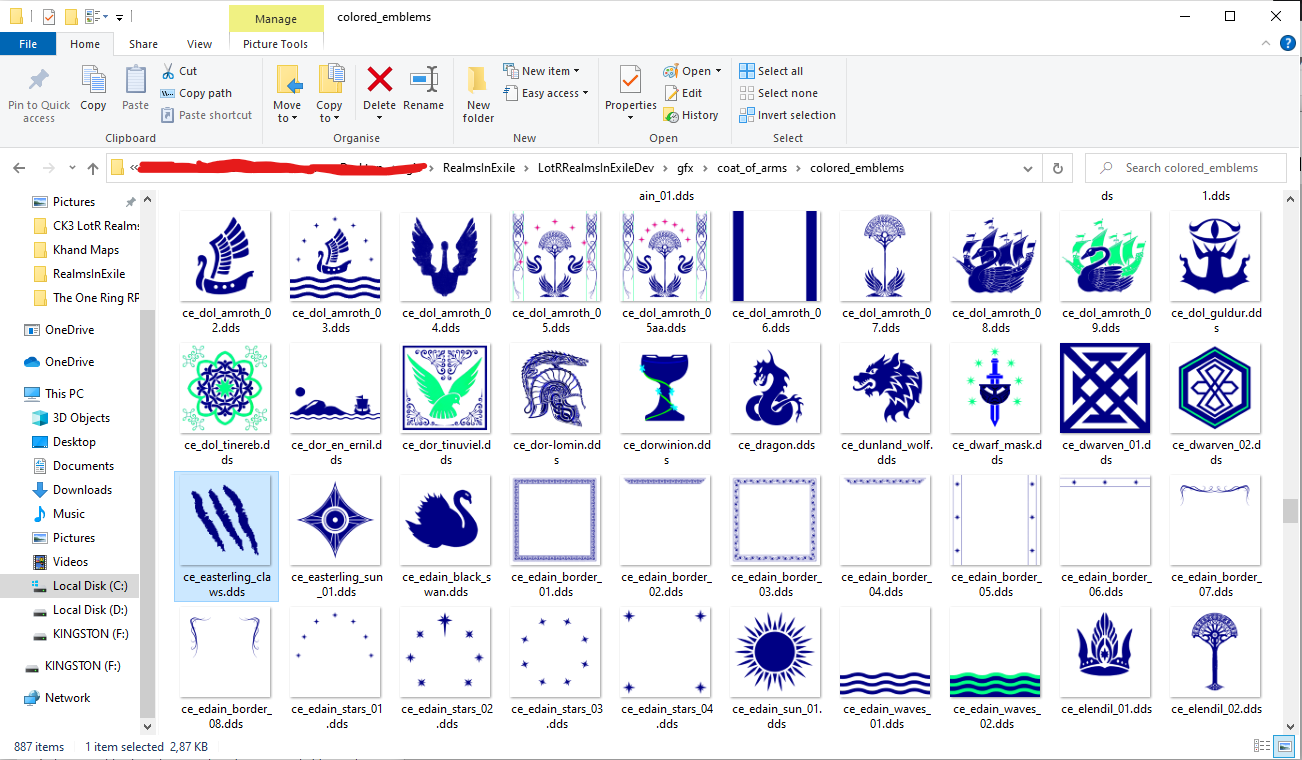Click the Rename icon

pos(424,79)
